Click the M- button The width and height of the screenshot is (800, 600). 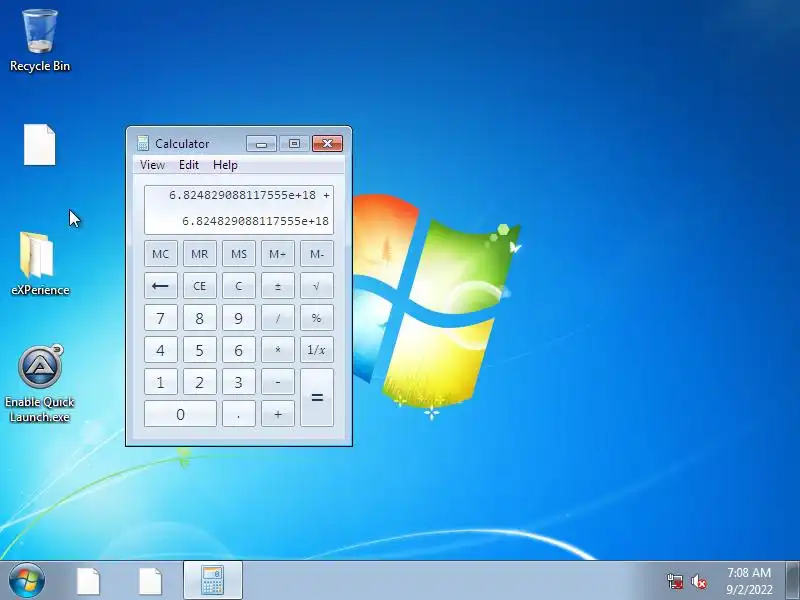point(317,254)
